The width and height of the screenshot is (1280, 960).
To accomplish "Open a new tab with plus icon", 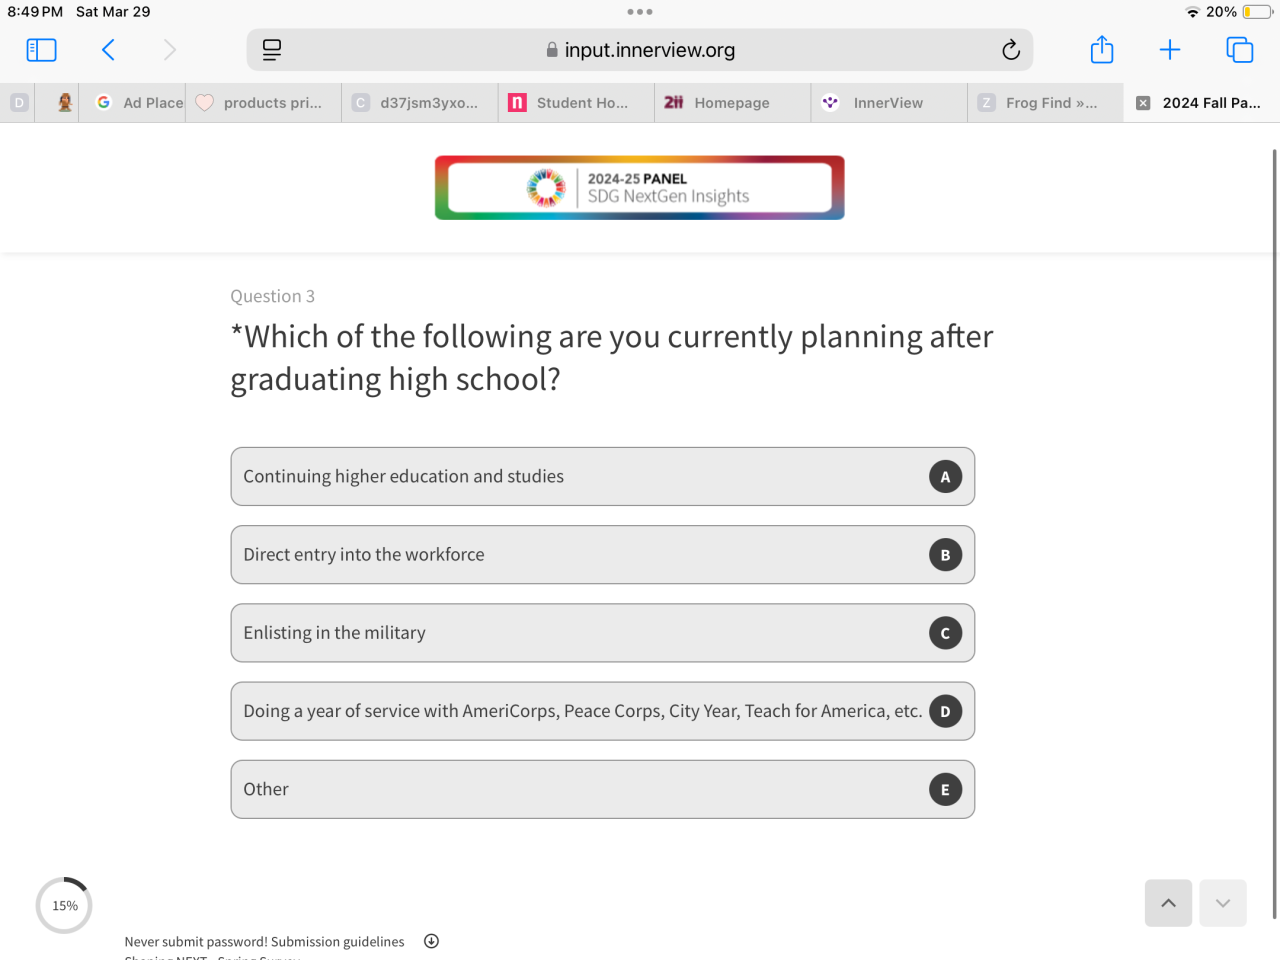I will pos(1170,50).
